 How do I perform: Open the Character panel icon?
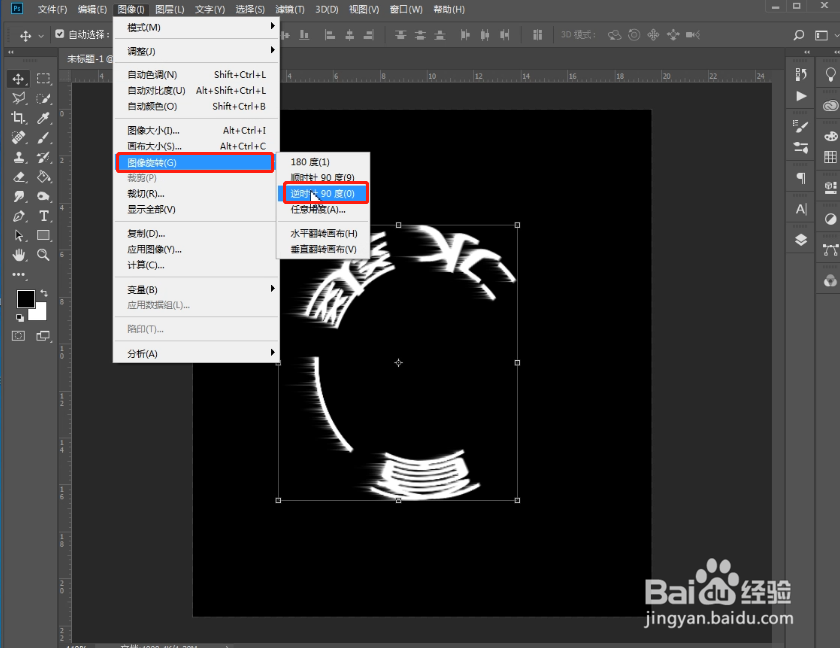(801, 209)
